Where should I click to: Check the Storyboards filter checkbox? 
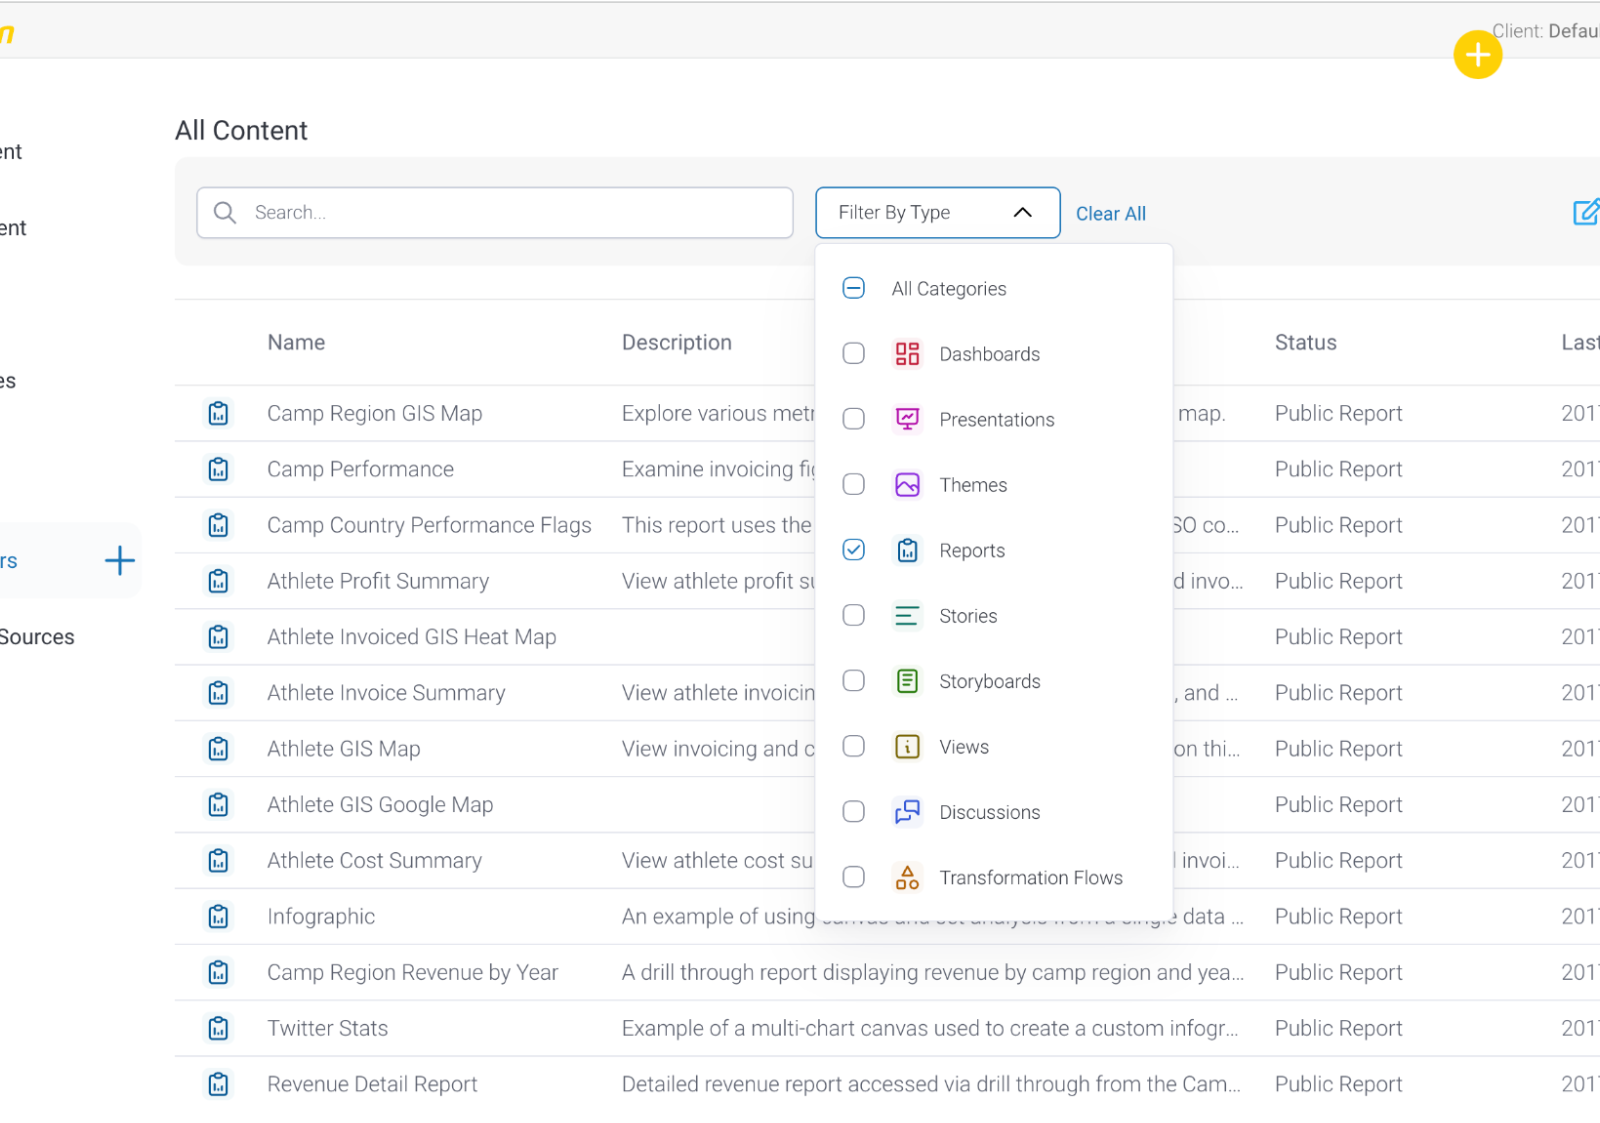click(853, 681)
